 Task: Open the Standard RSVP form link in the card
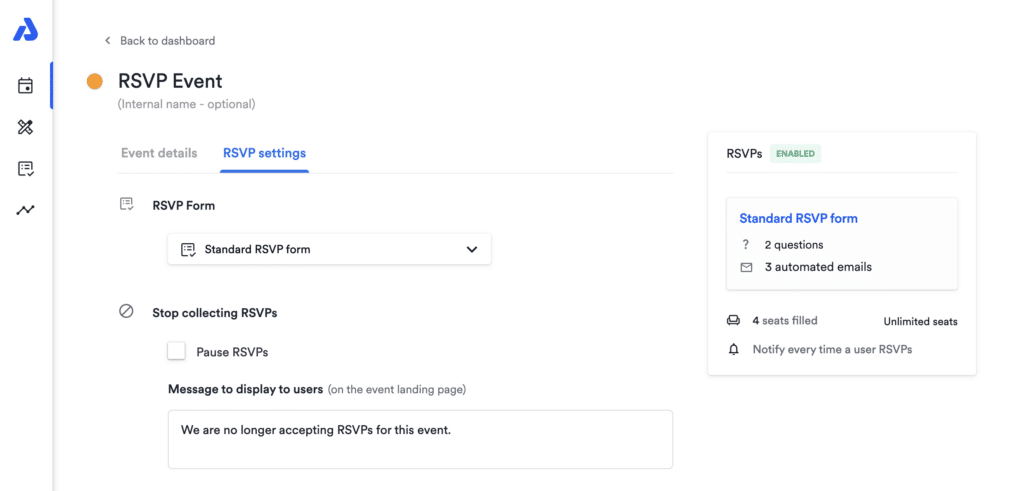[798, 219]
